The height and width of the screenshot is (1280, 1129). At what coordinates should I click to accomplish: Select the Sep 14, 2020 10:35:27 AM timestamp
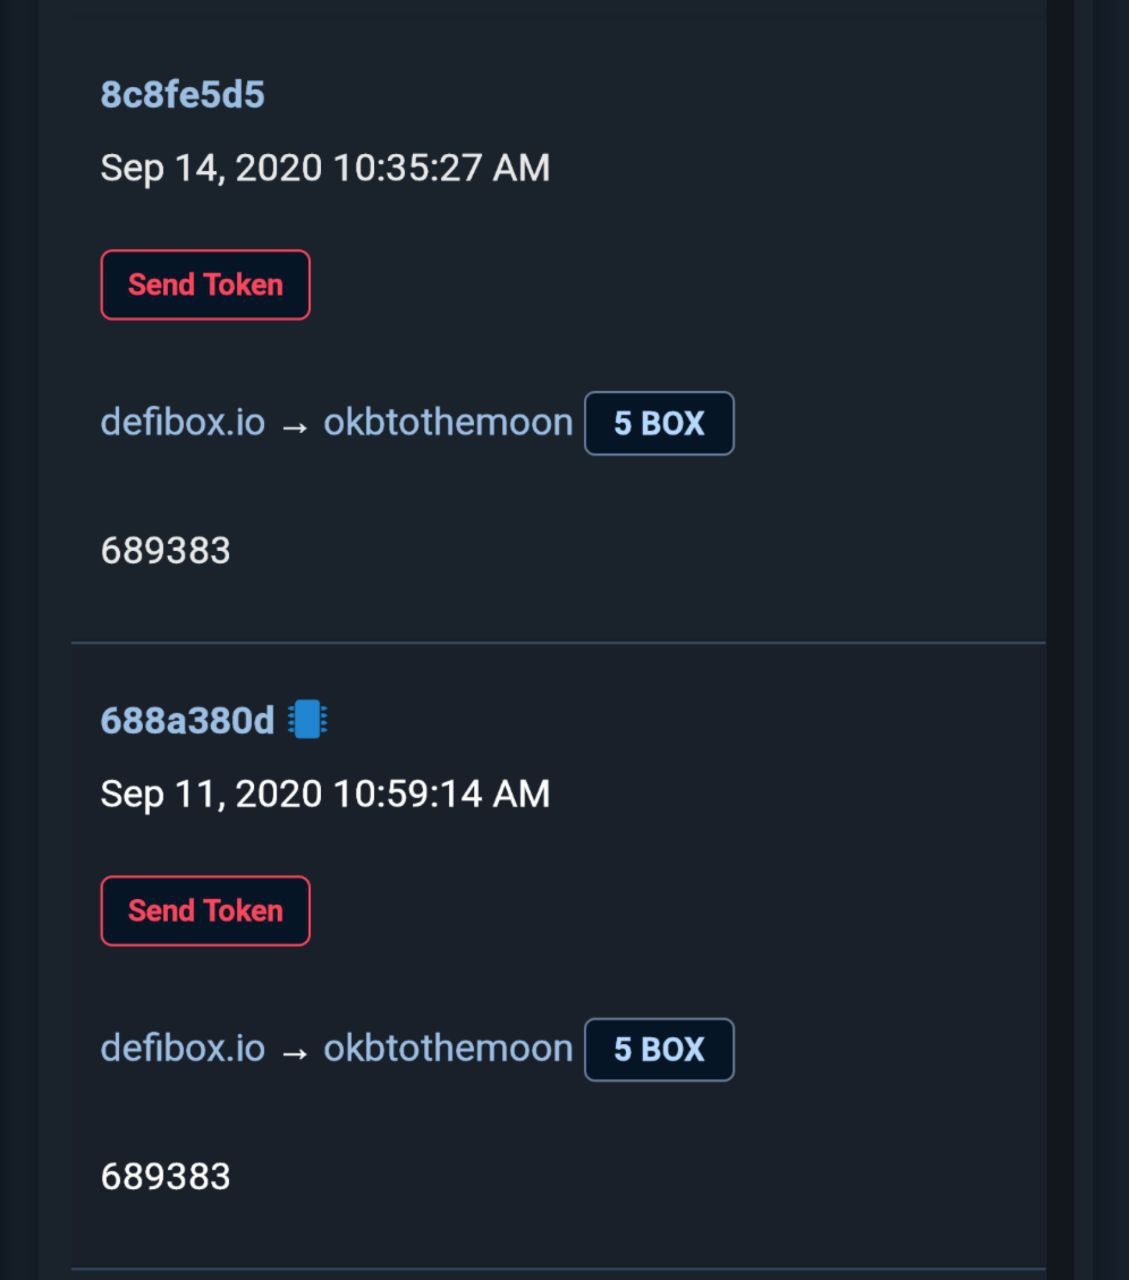[325, 168]
